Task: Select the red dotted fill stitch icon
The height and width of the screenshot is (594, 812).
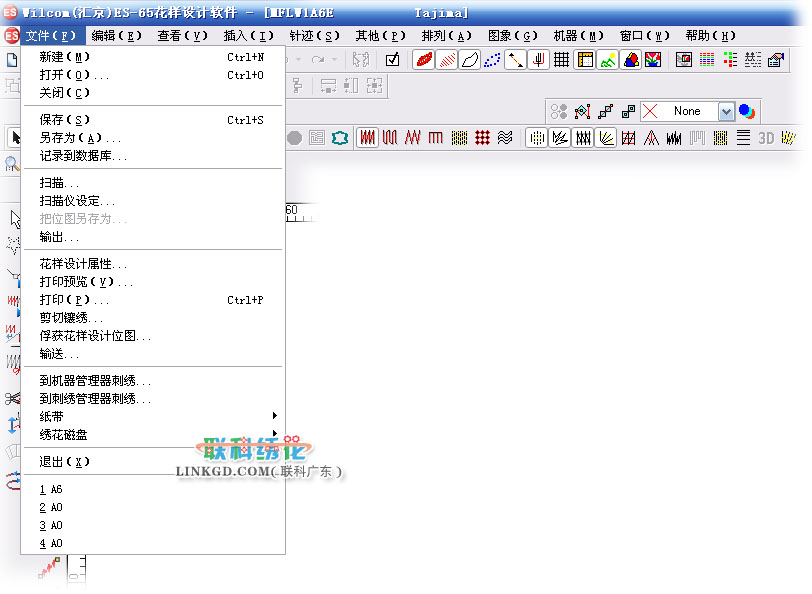Action: click(x=483, y=138)
